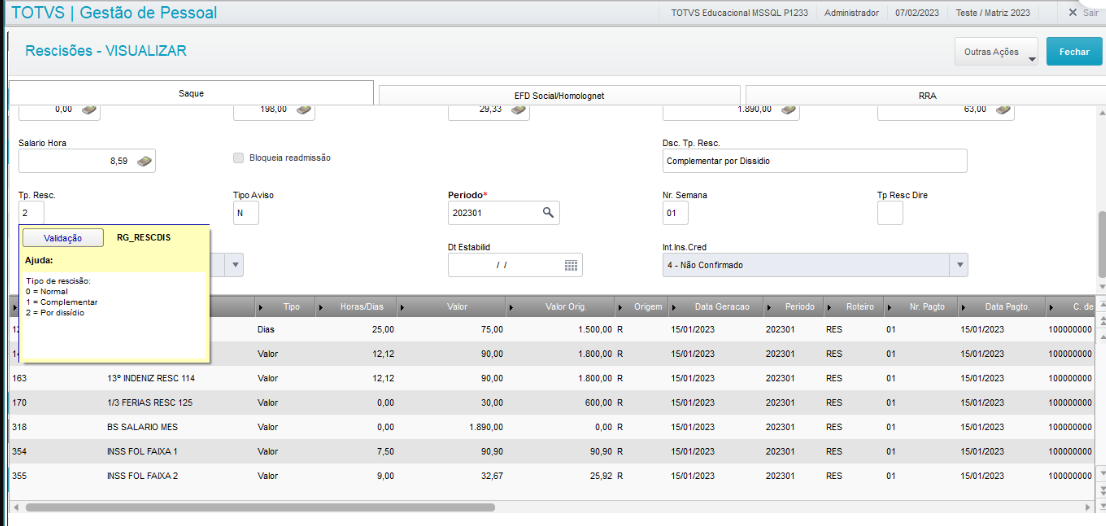Click the arrow icon on the Valor Orig. header
Screen dimensions: 1106x526
513,307
